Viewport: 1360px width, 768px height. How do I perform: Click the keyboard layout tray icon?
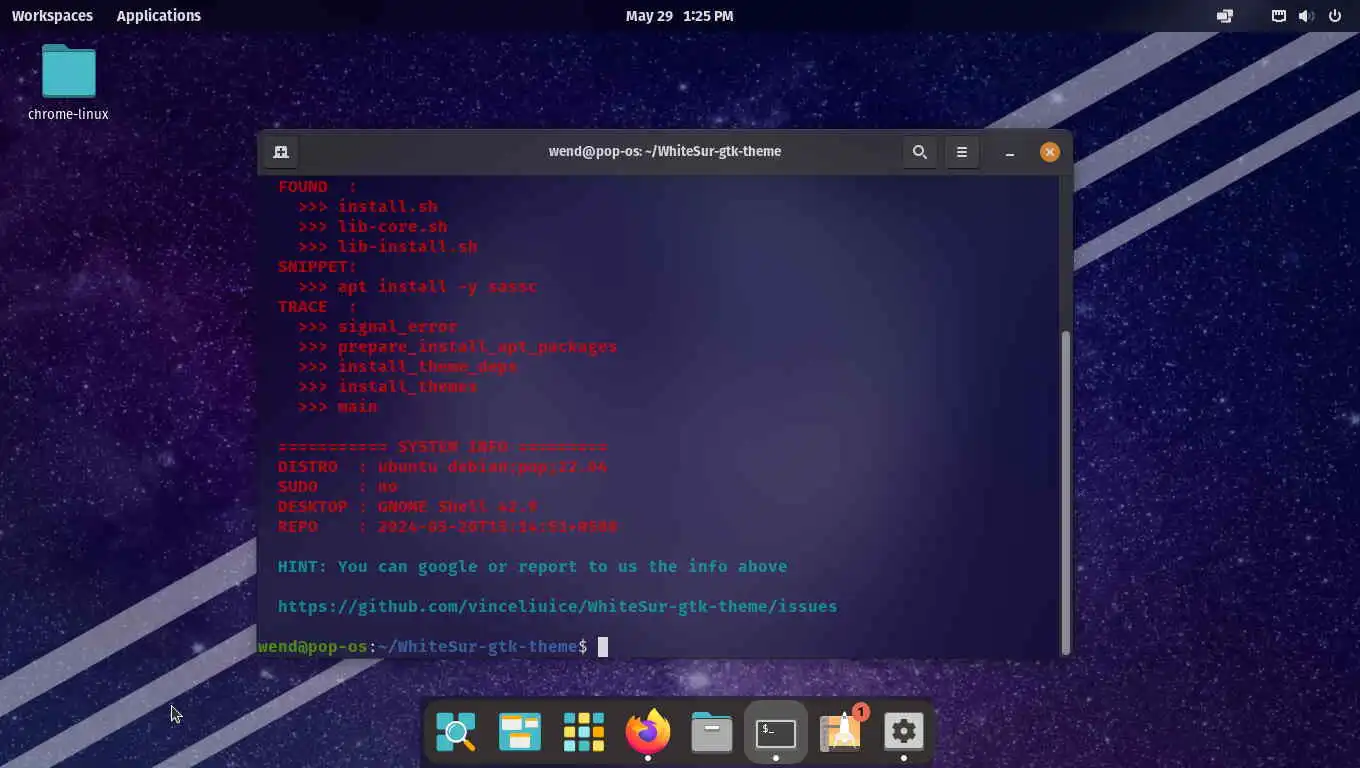coord(1279,16)
